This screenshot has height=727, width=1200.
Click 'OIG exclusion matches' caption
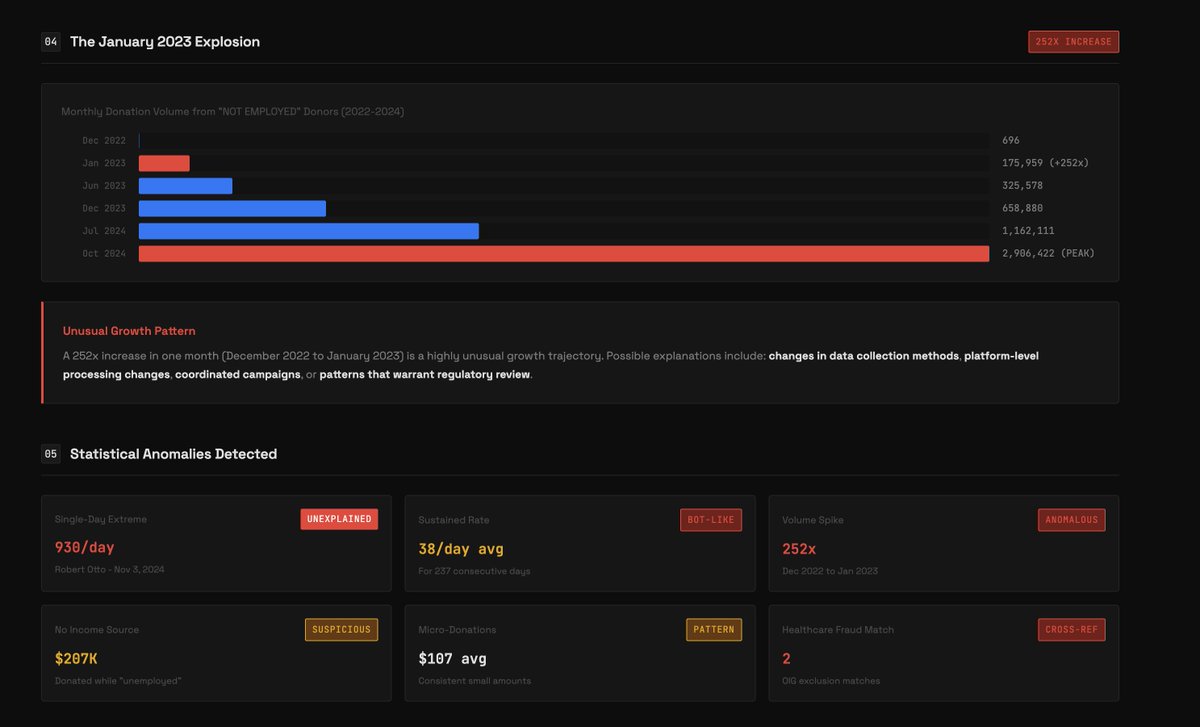[832, 681]
